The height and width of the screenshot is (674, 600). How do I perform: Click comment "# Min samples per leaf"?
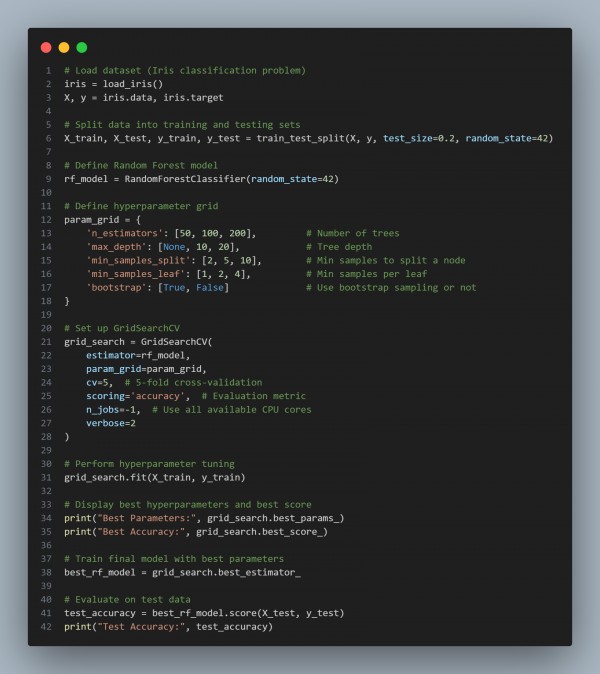(x=367, y=274)
